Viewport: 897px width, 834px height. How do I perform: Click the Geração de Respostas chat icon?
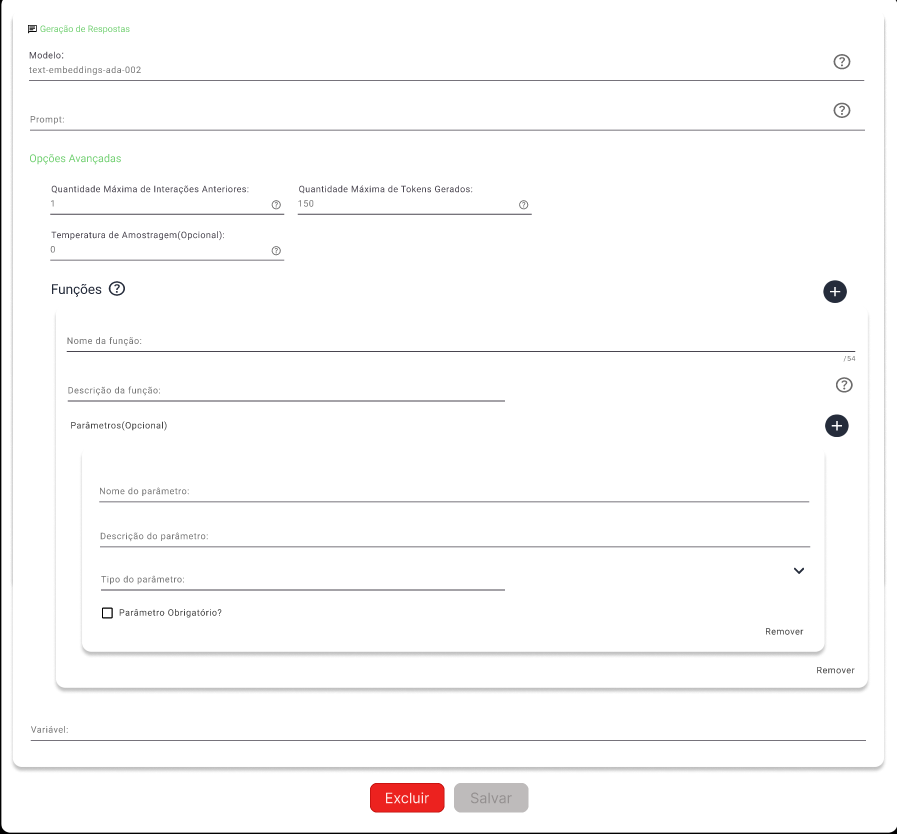[33, 29]
